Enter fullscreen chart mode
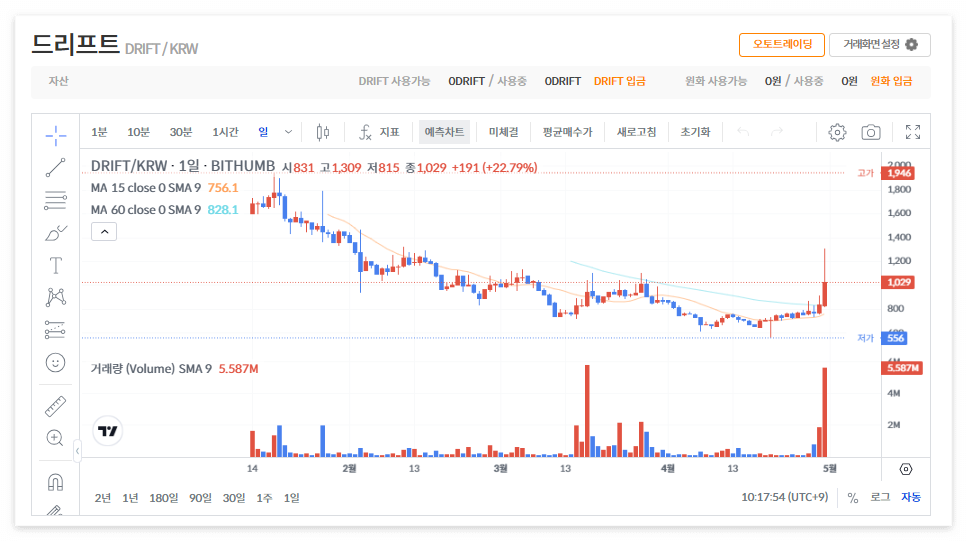This screenshot has width=967, height=541. coord(913,132)
